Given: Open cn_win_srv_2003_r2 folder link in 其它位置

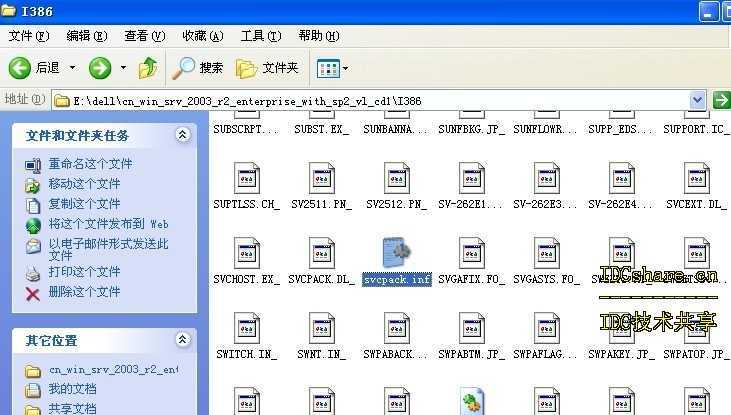Looking at the screenshot, I should (x=114, y=369).
